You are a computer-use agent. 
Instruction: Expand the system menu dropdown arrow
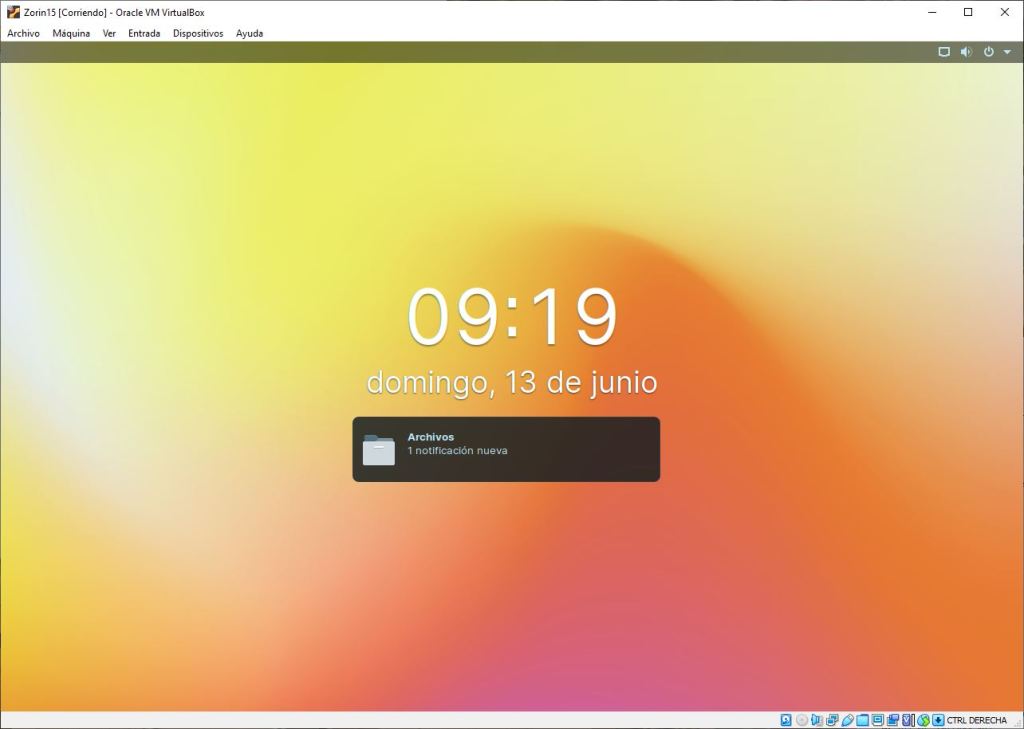click(x=1007, y=52)
